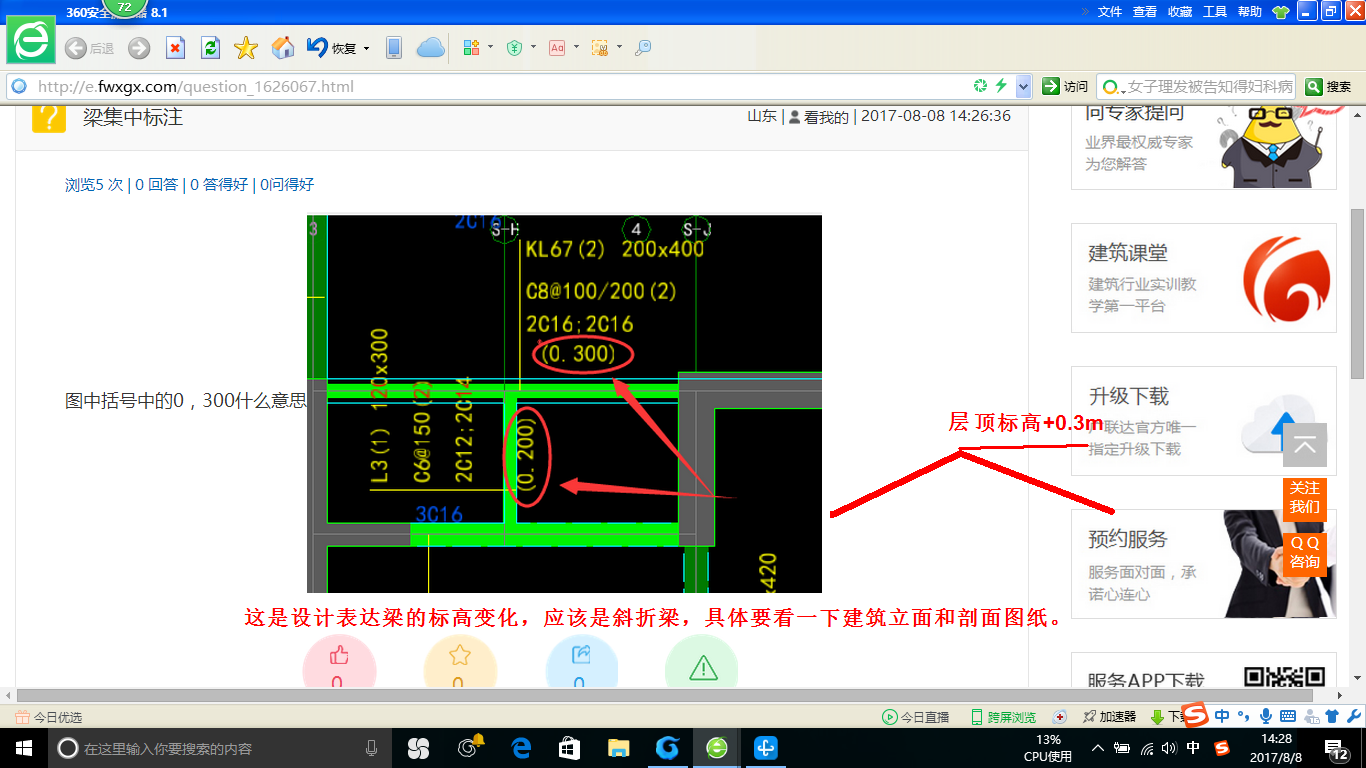The width and height of the screenshot is (1366, 768).
Task: Expand the extensions grid dropdown arrow
Action: (490, 47)
